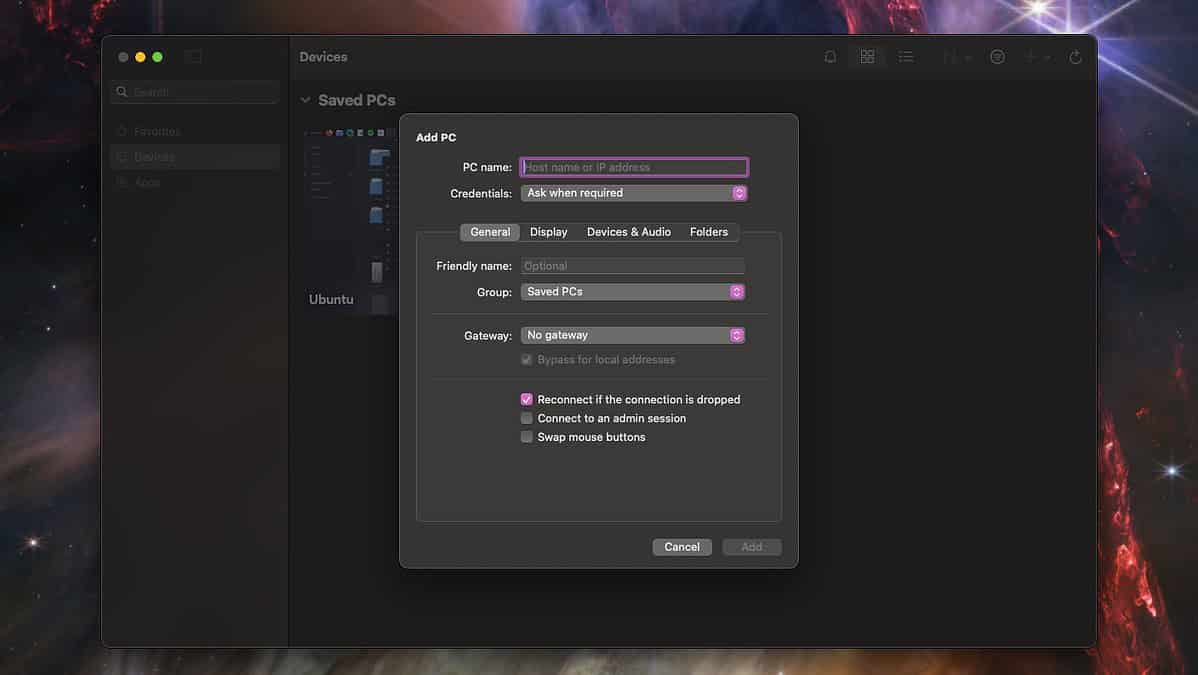
Task: Enable Swap mouse buttons
Action: (x=526, y=437)
